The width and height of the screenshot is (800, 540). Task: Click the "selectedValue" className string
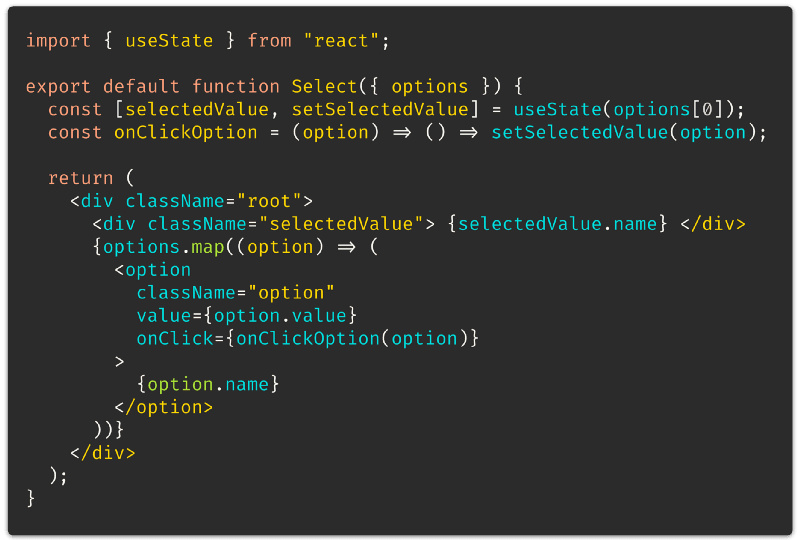[x=341, y=224]
